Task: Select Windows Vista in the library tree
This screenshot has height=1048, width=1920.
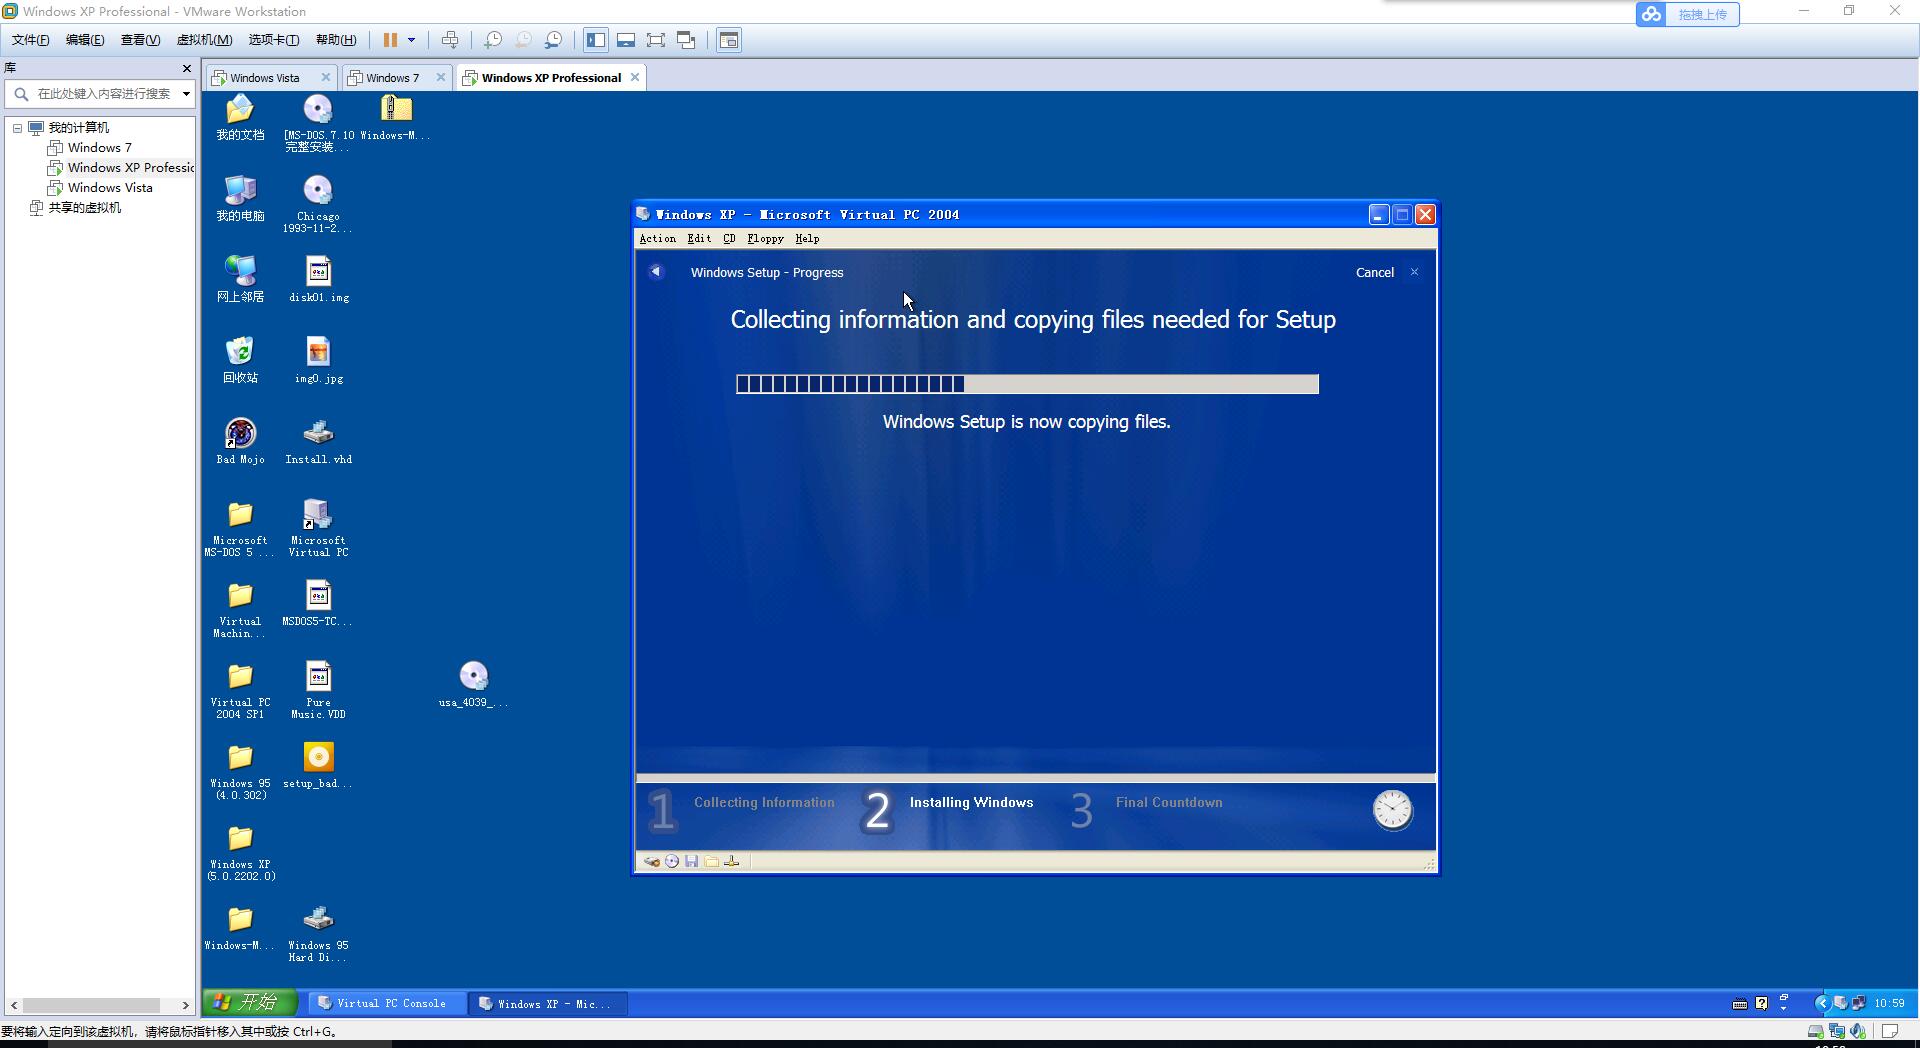Action: [110, 188]
